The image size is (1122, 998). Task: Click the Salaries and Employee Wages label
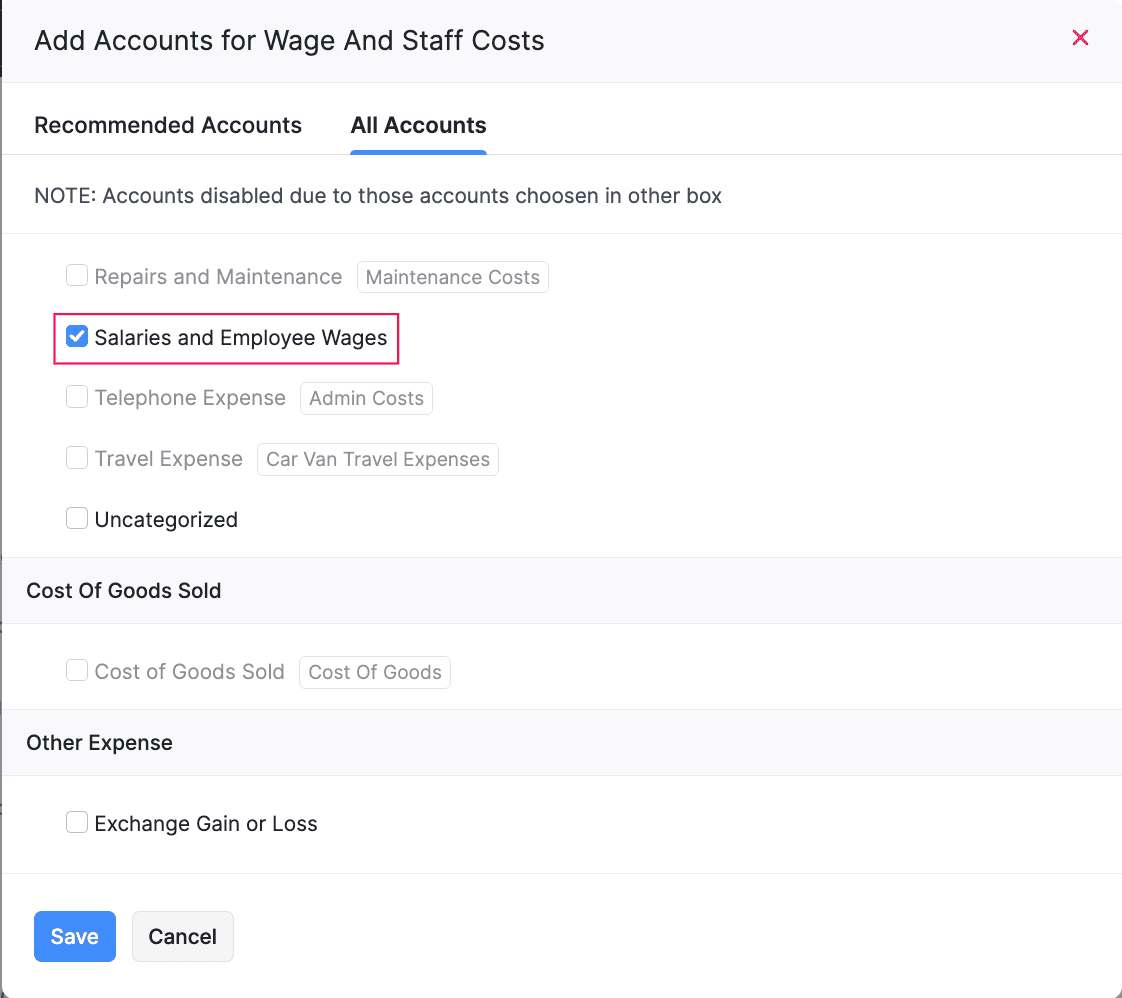(241, 338)
